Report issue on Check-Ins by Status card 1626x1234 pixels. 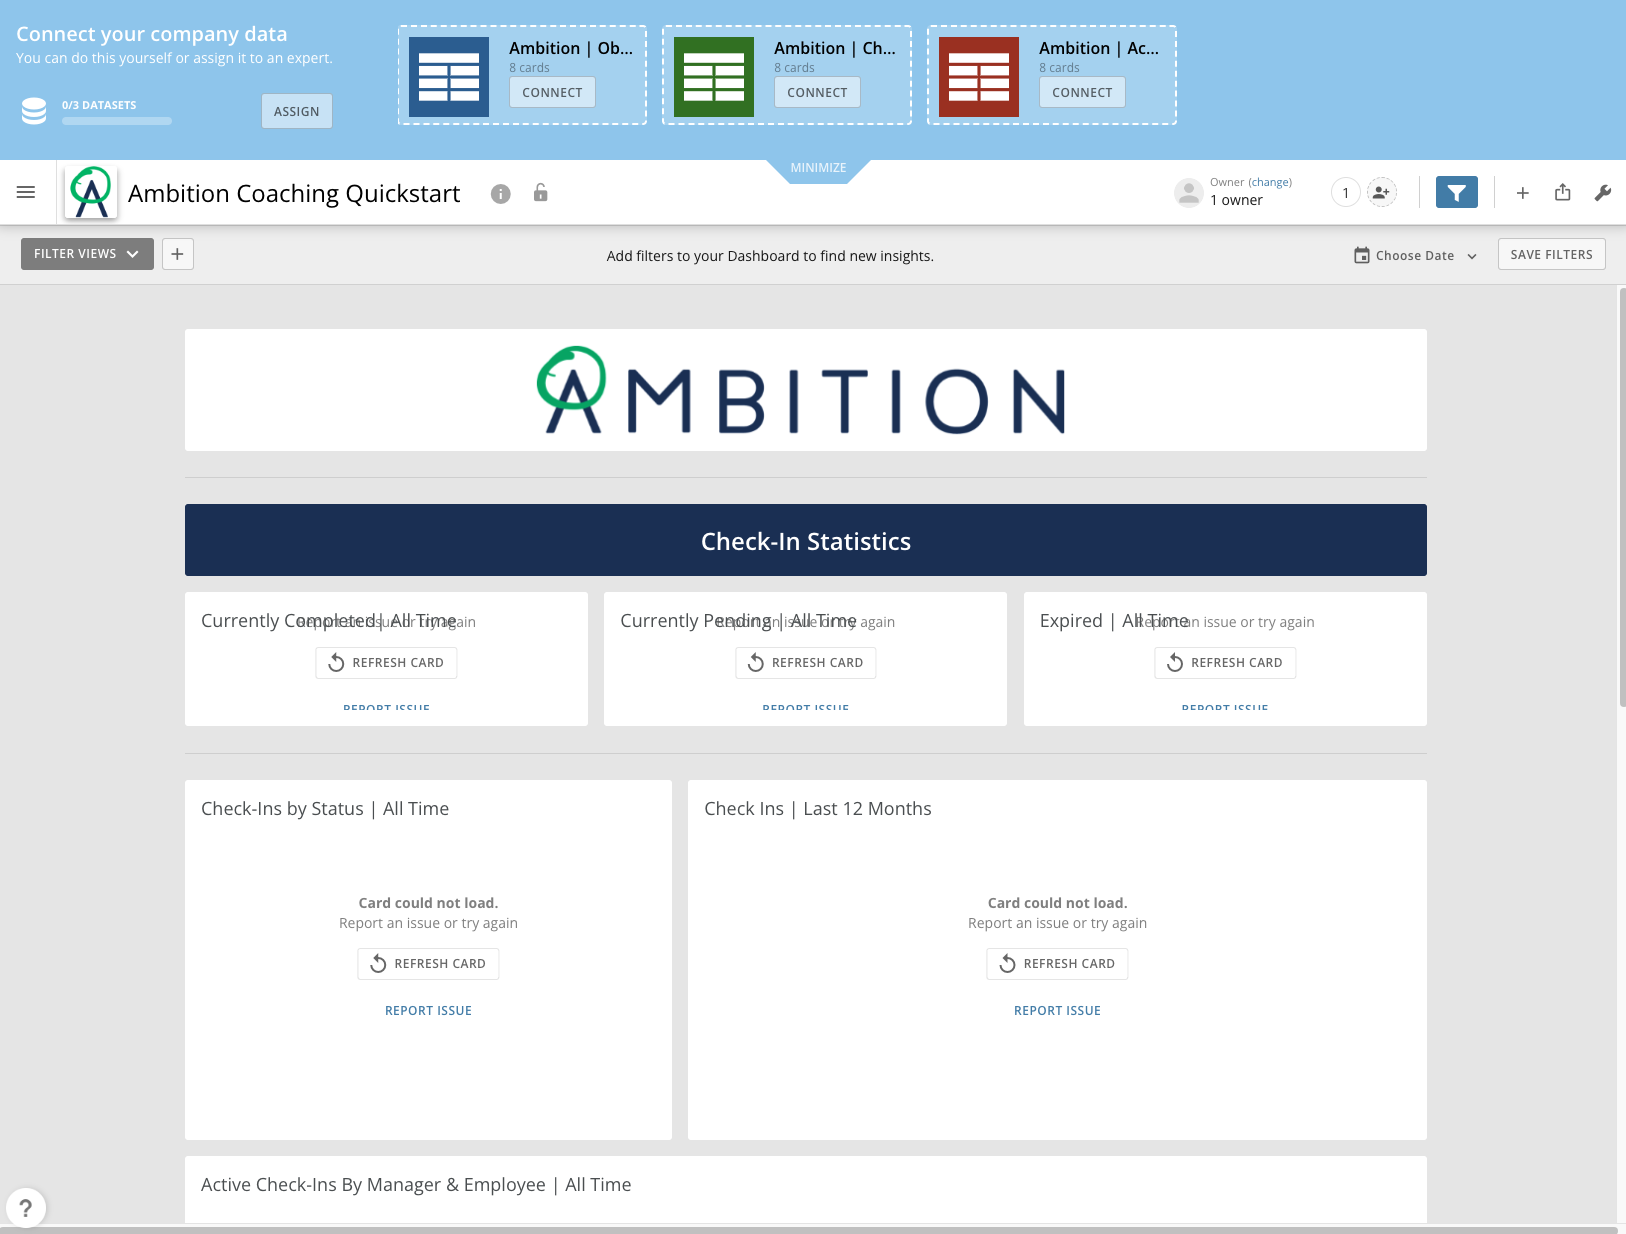pos(428,1011)
